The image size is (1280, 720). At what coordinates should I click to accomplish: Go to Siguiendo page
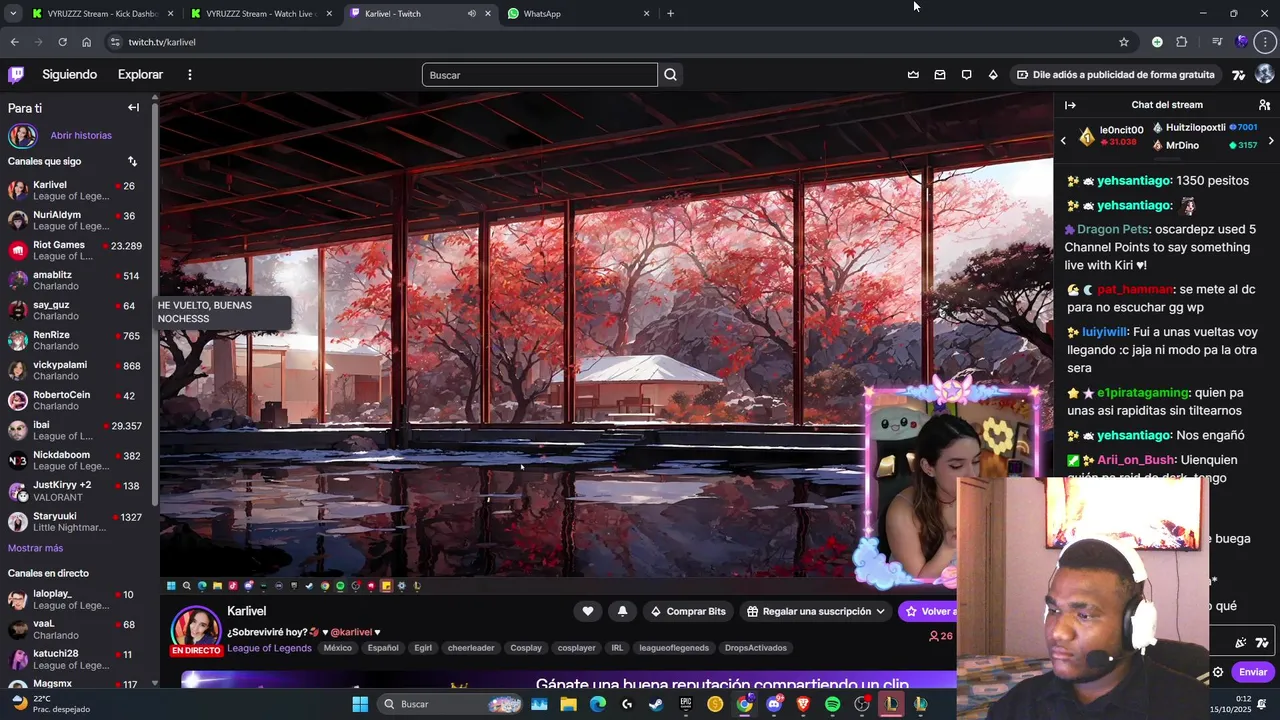pos(69,75)
